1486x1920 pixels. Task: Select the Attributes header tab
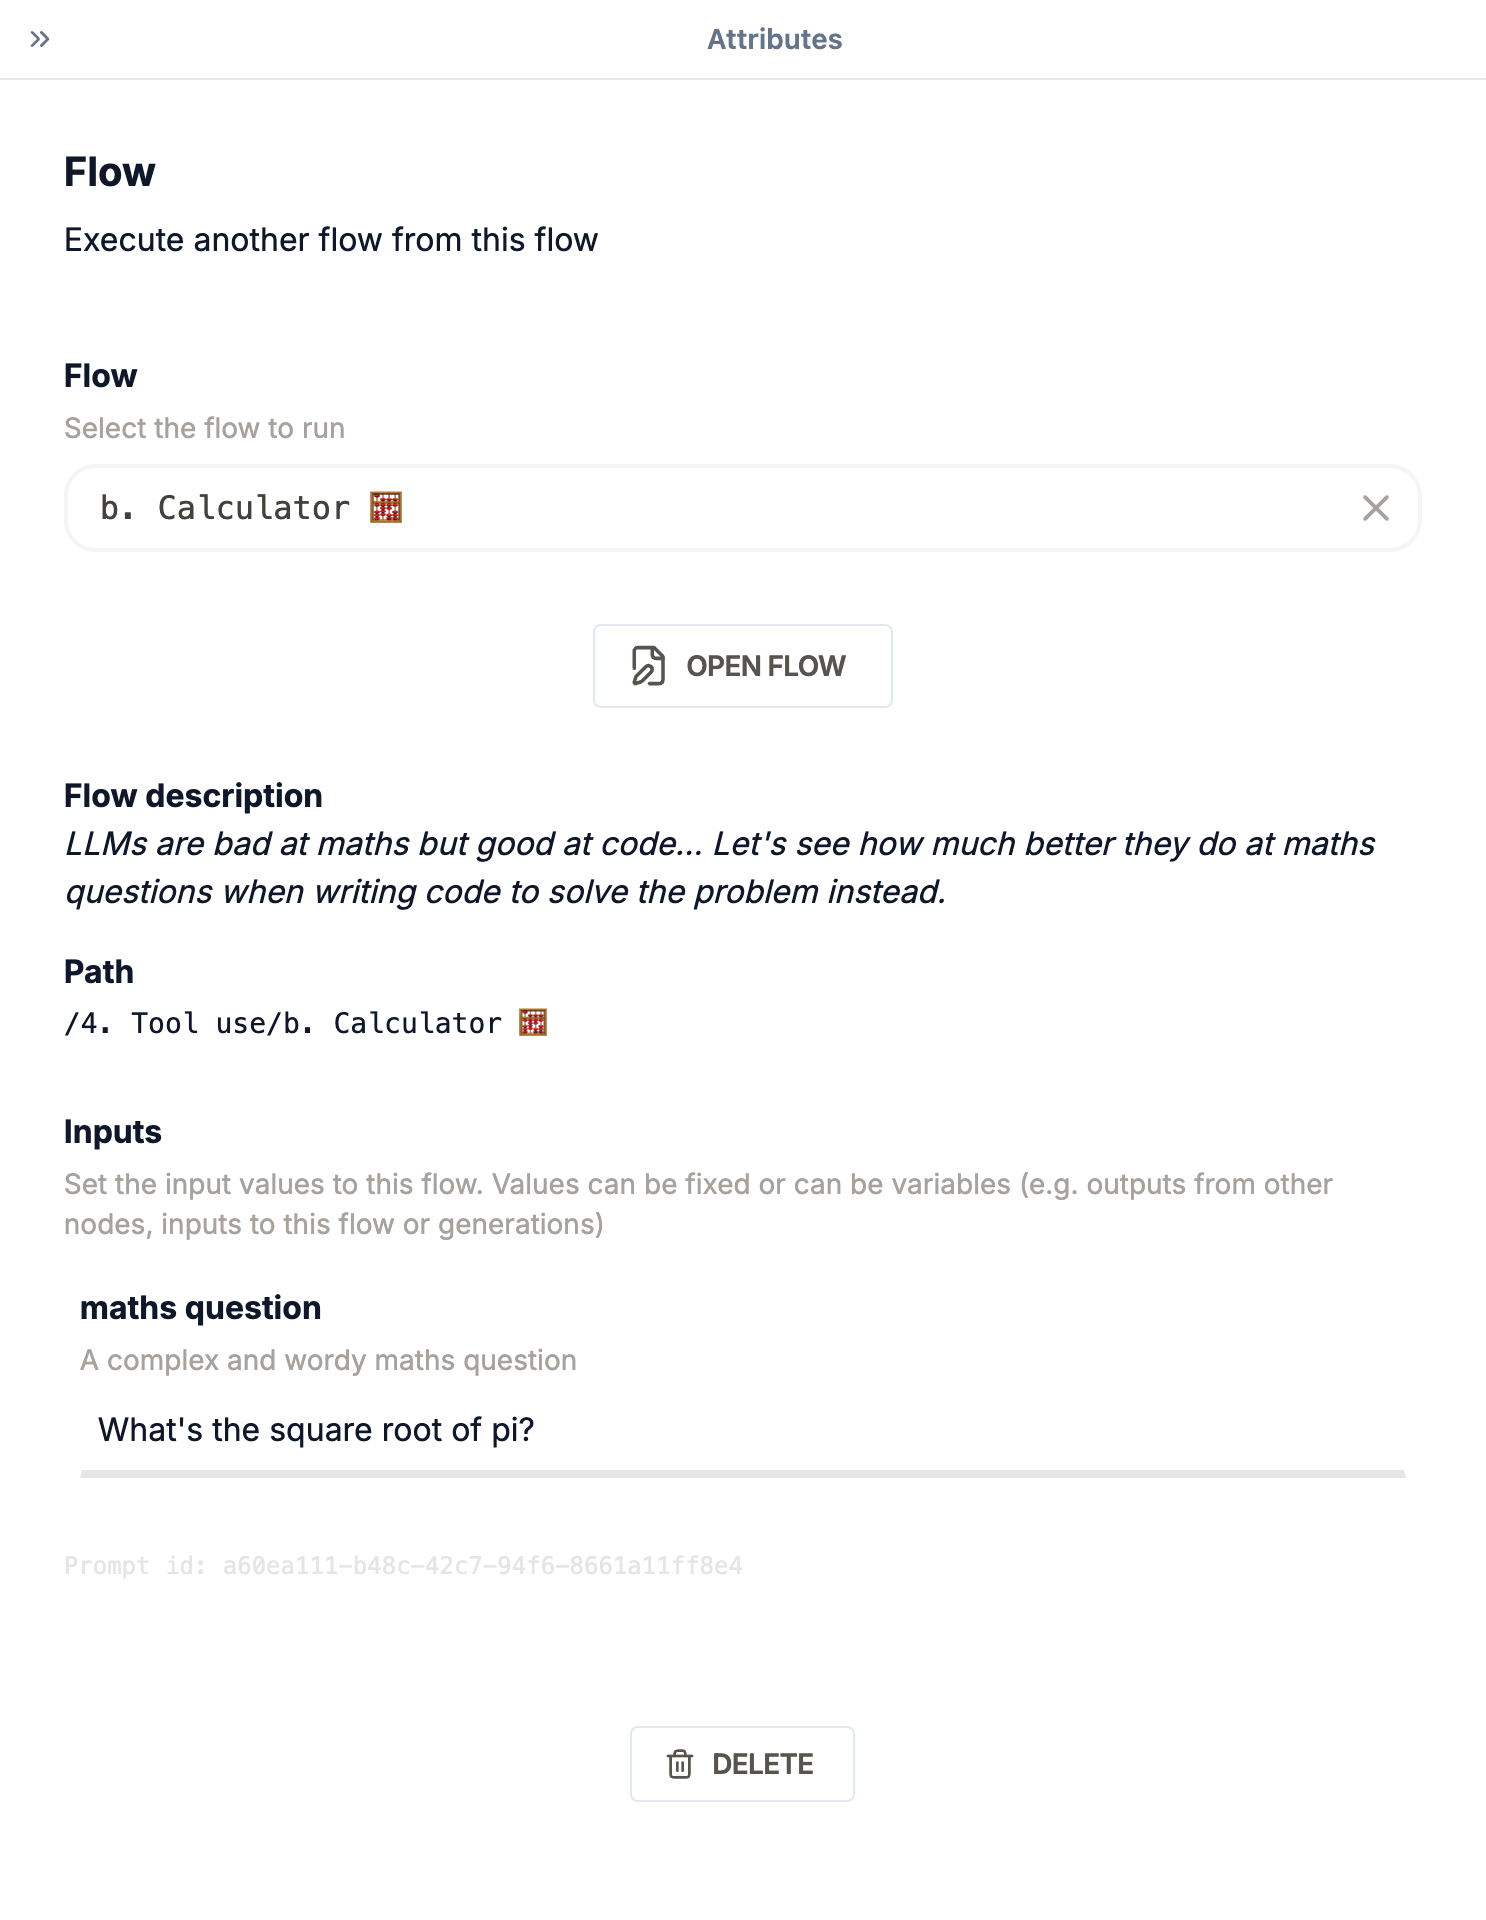pyautogui.click(x=774, y=40)
